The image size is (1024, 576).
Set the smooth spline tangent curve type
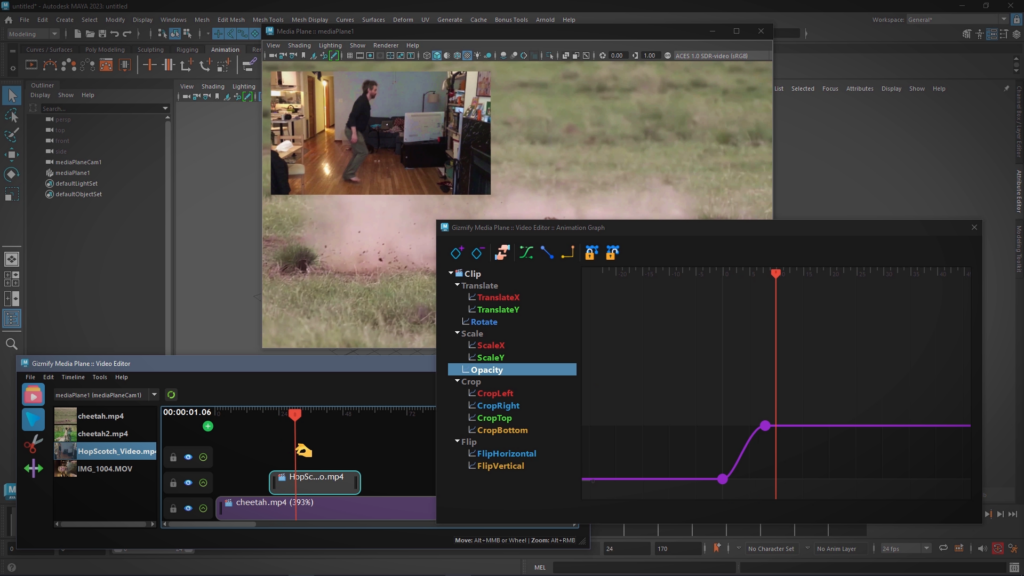click(x=526, y=253)
